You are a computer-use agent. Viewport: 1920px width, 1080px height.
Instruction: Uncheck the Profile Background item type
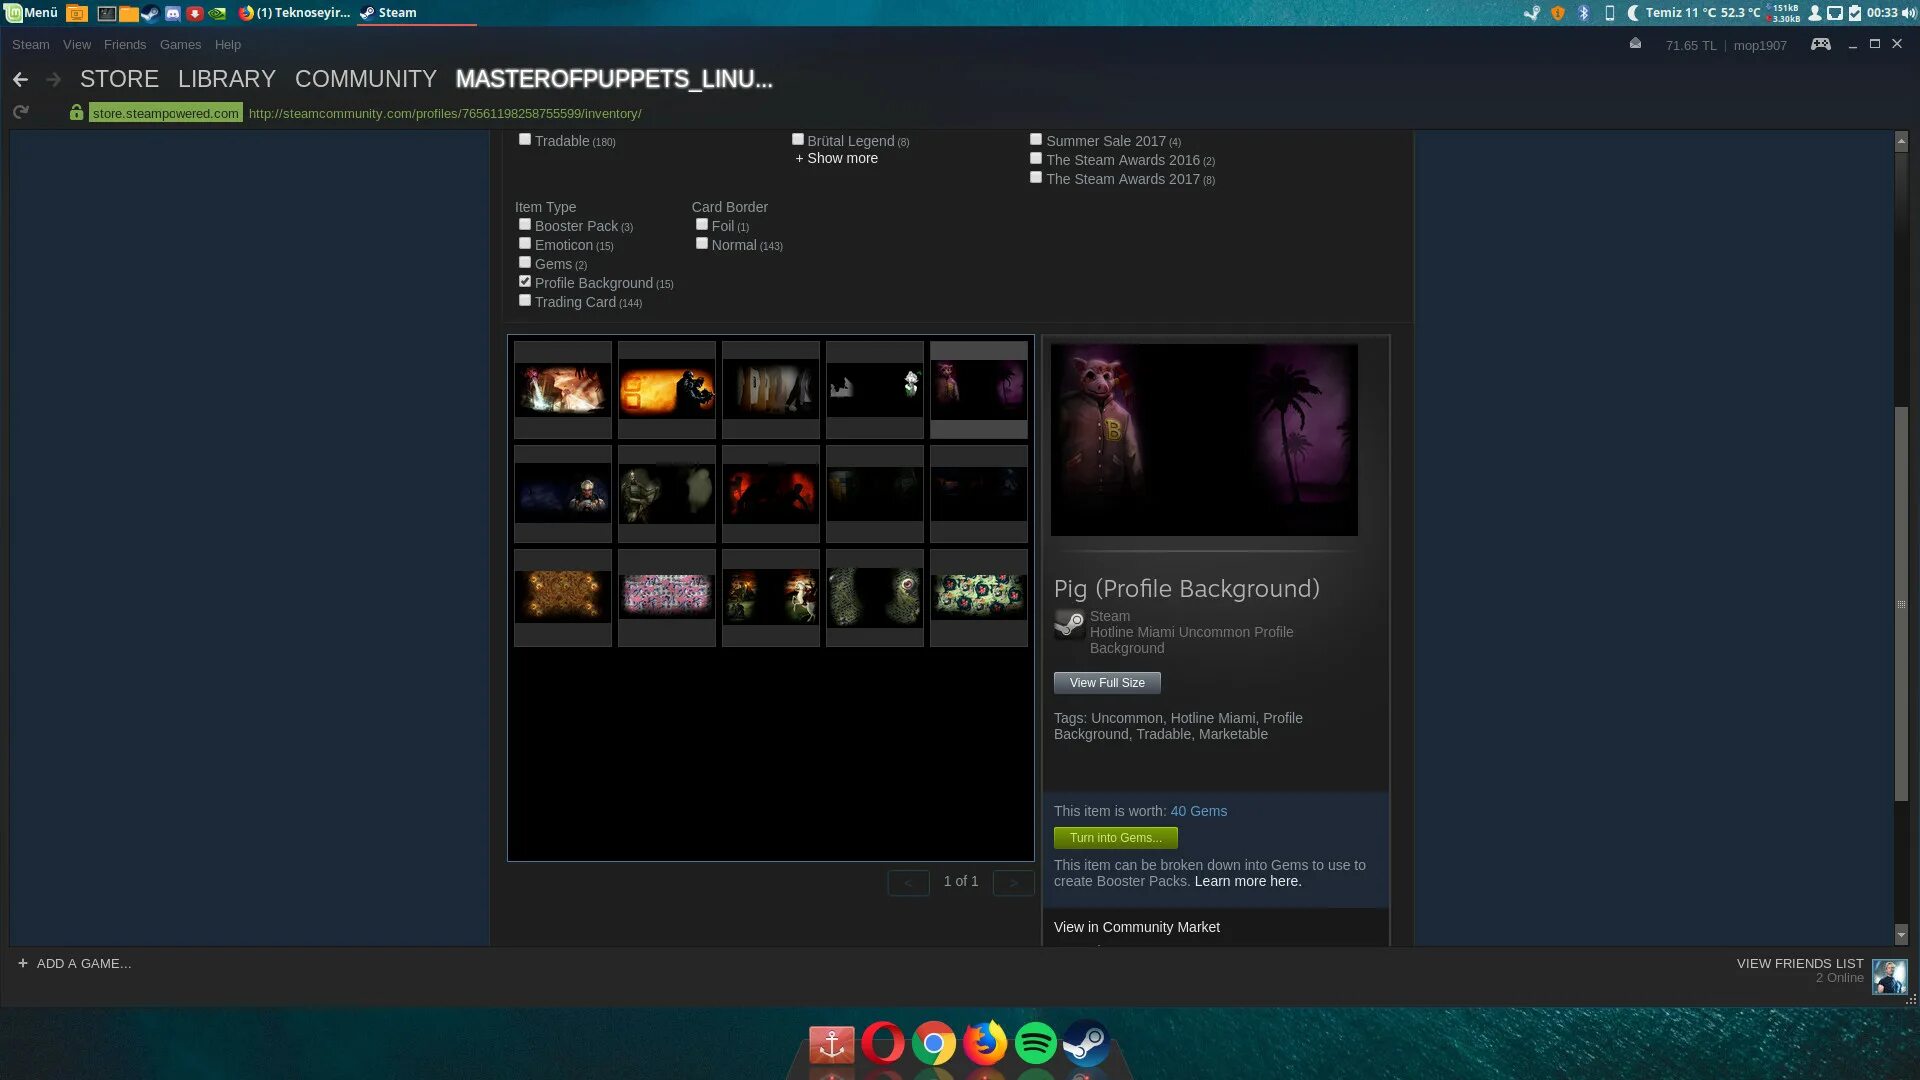coord(524,281)
